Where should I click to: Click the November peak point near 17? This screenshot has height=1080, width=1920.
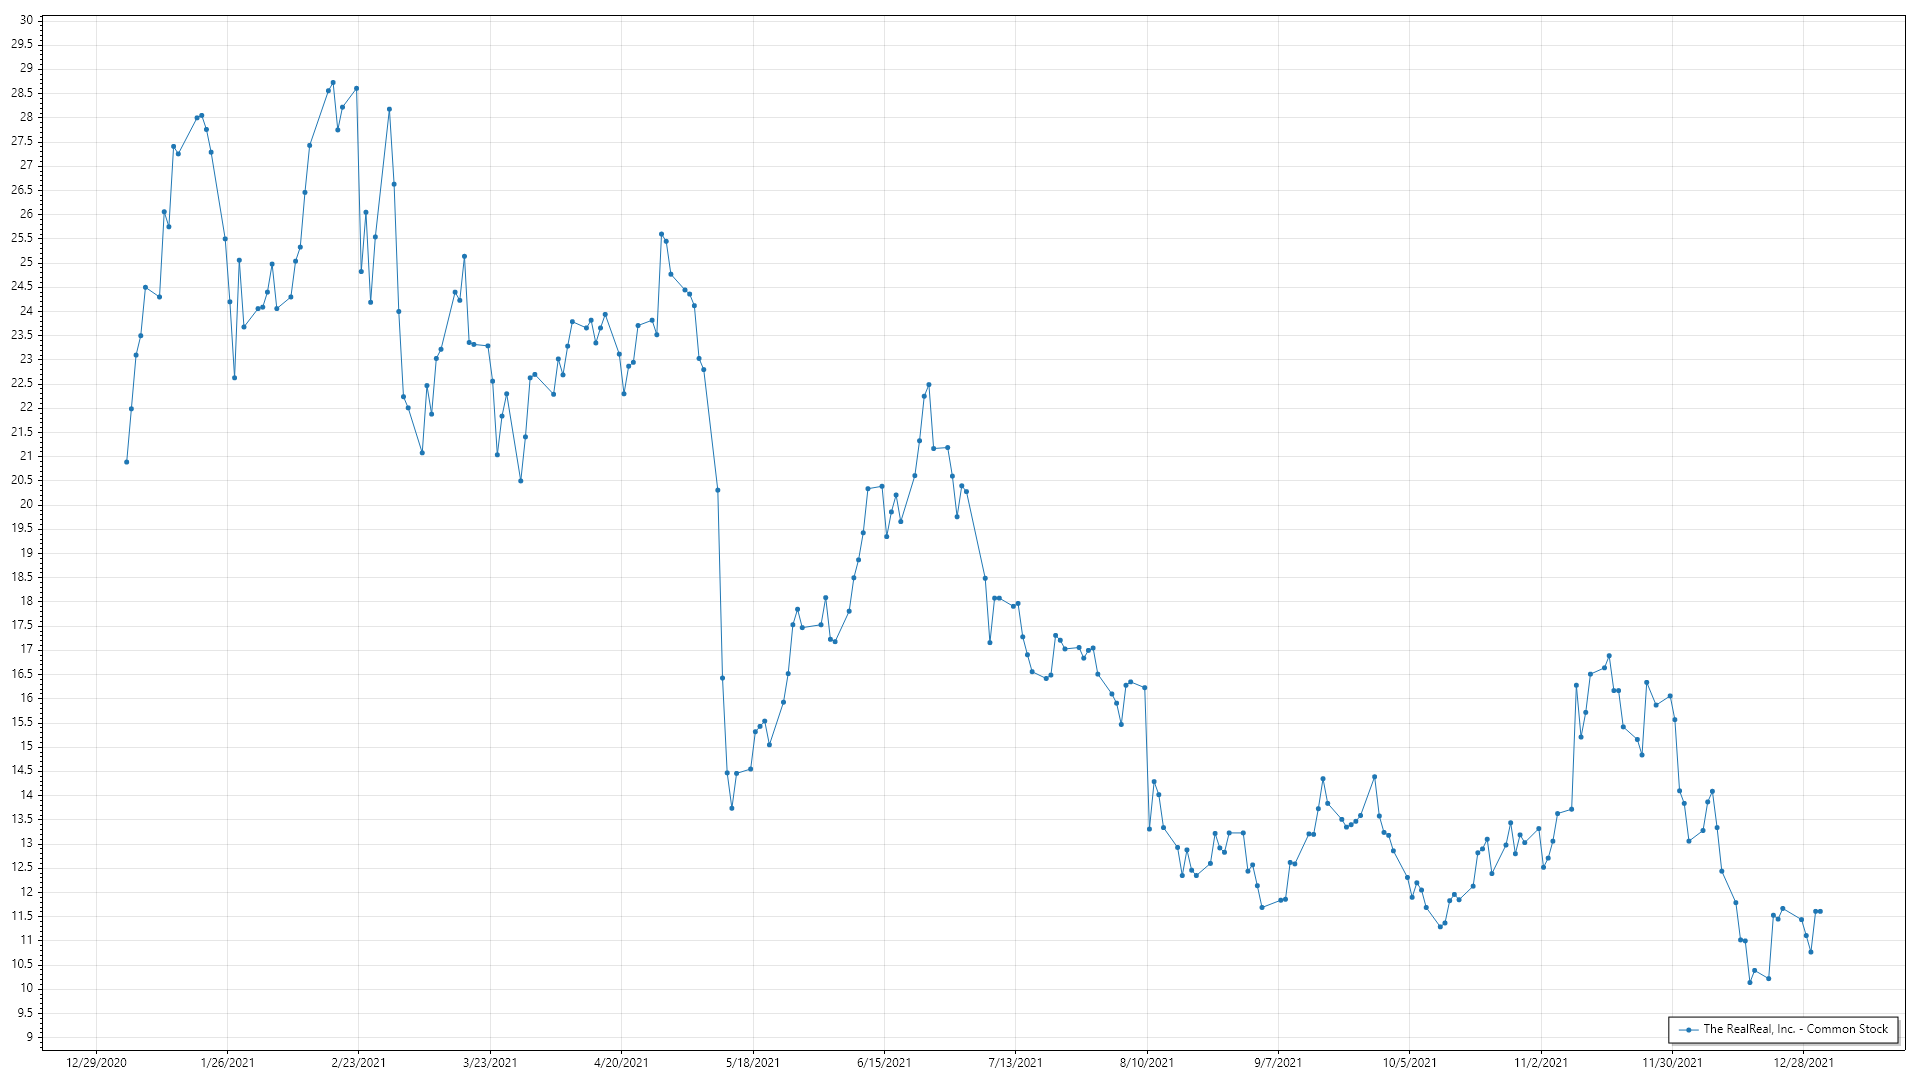(x=1609, y=656)
